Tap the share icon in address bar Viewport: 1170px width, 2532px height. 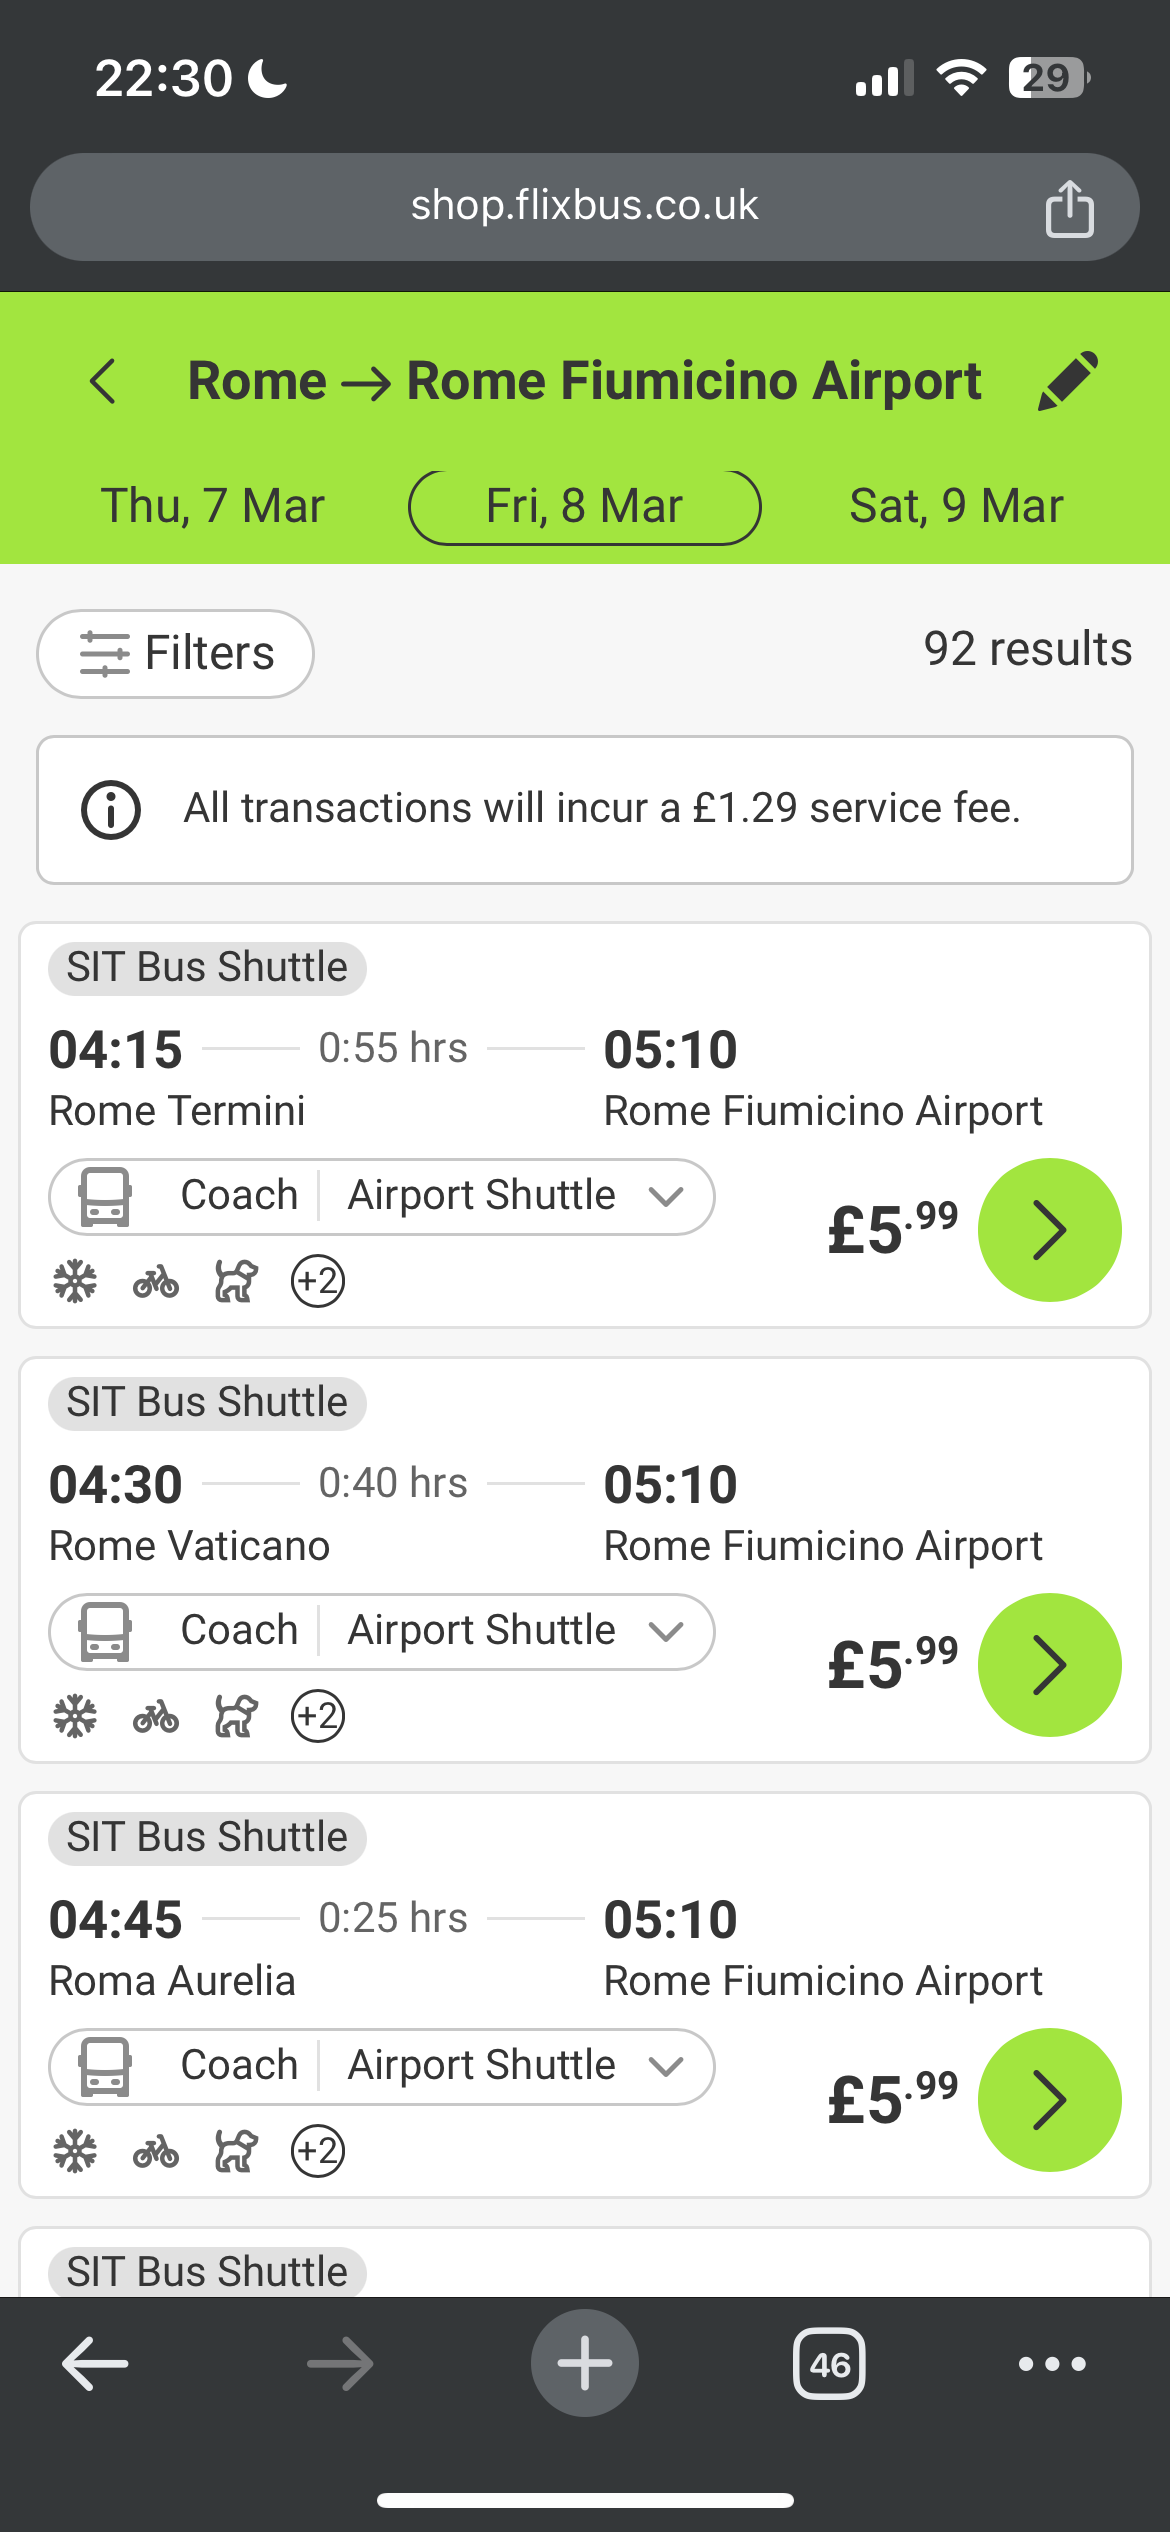1069,208
